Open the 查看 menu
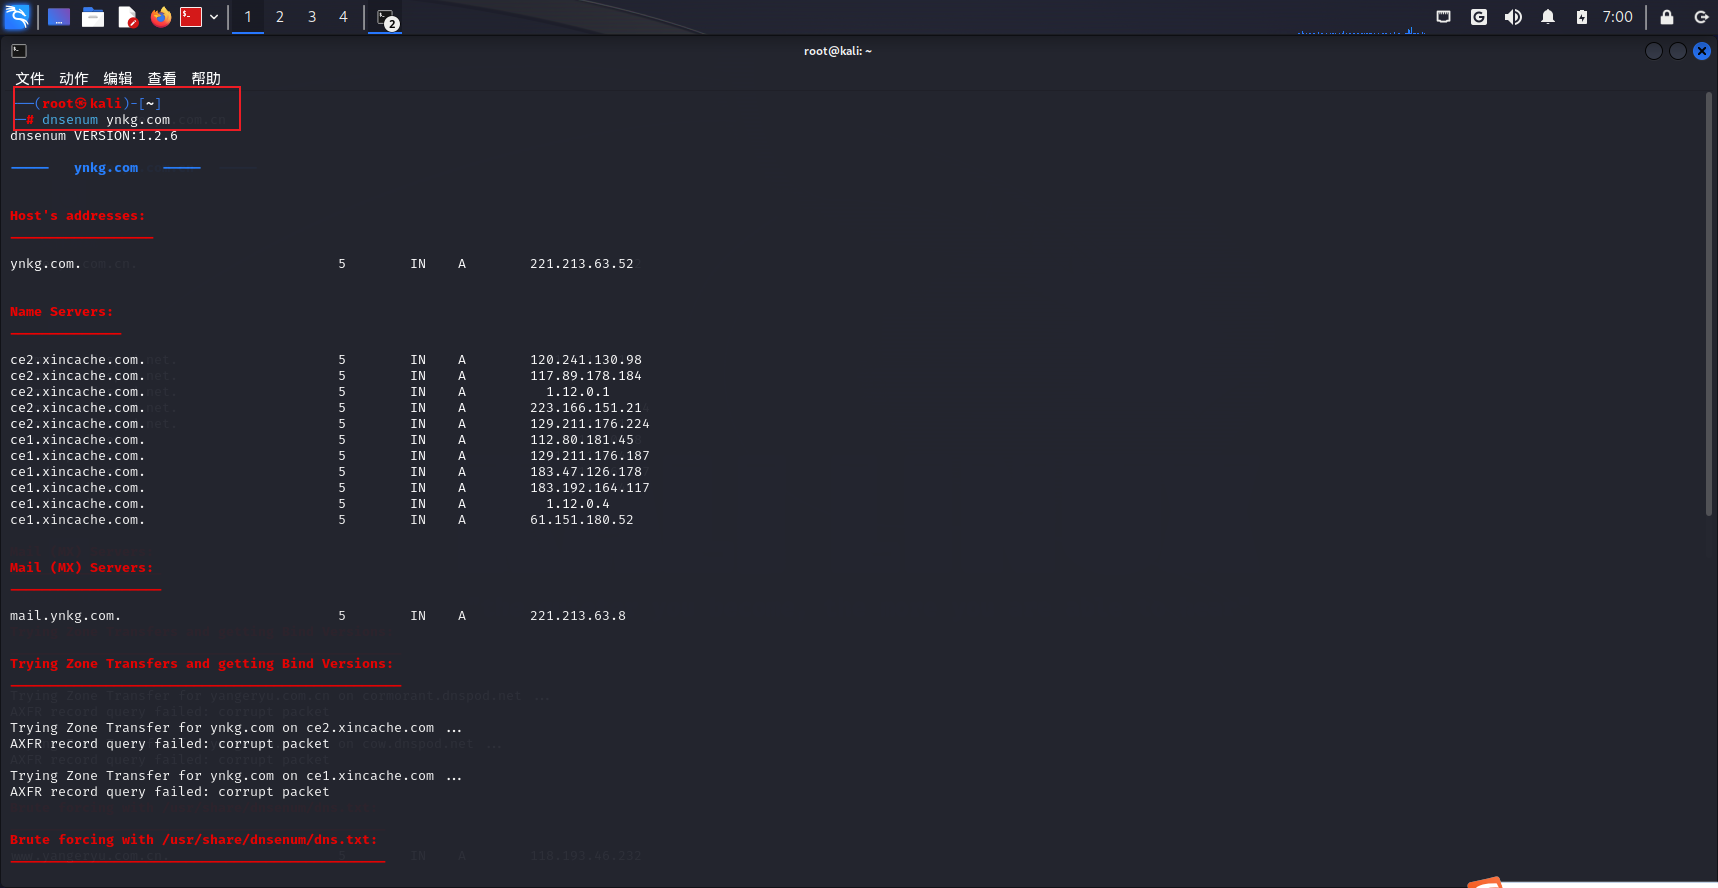The width and height of the screenshot is (1718, 888). [x=161, y=78]
